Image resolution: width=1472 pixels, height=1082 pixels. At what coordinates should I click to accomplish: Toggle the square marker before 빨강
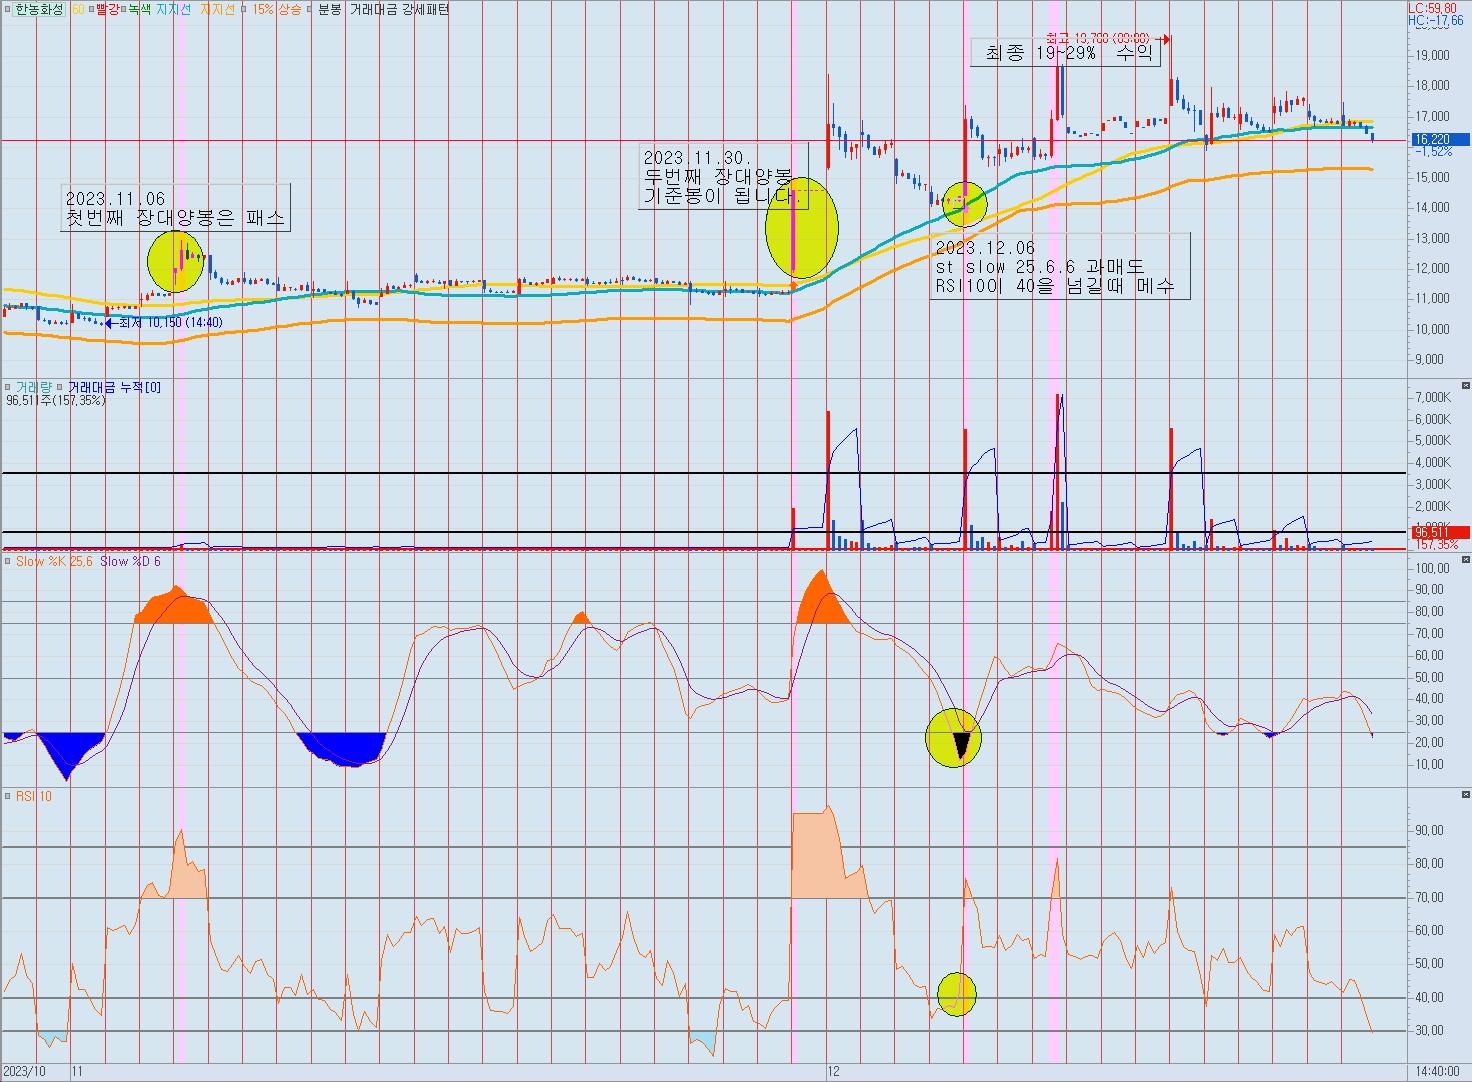coord(91,9)
